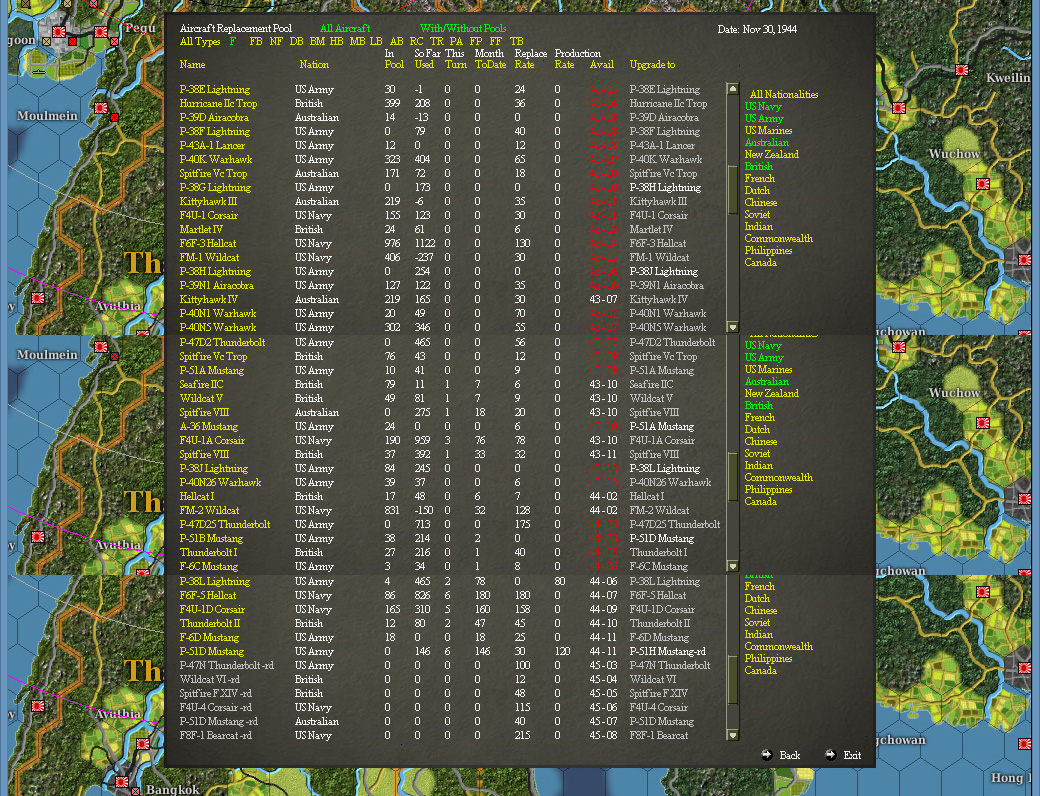Click the Avail column header
Image resolution: width=1040 pixels, height=796 pixels.
[602, 64]
